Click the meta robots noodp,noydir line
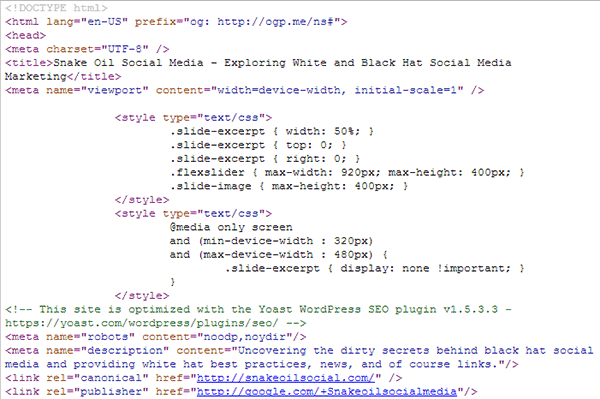This screenshot has height=399, width=600. coord(156,337)
